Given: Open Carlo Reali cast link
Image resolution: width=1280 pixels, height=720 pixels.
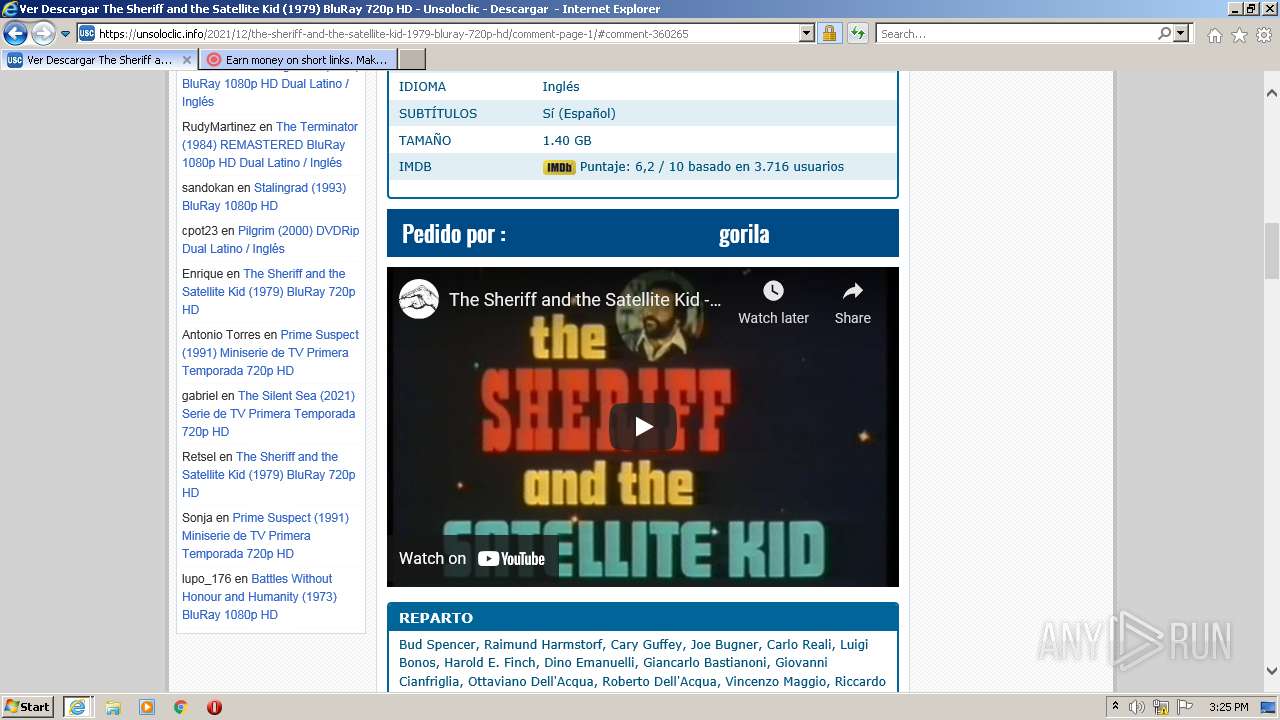Looking at the screenshot, I should pos(799,645).
